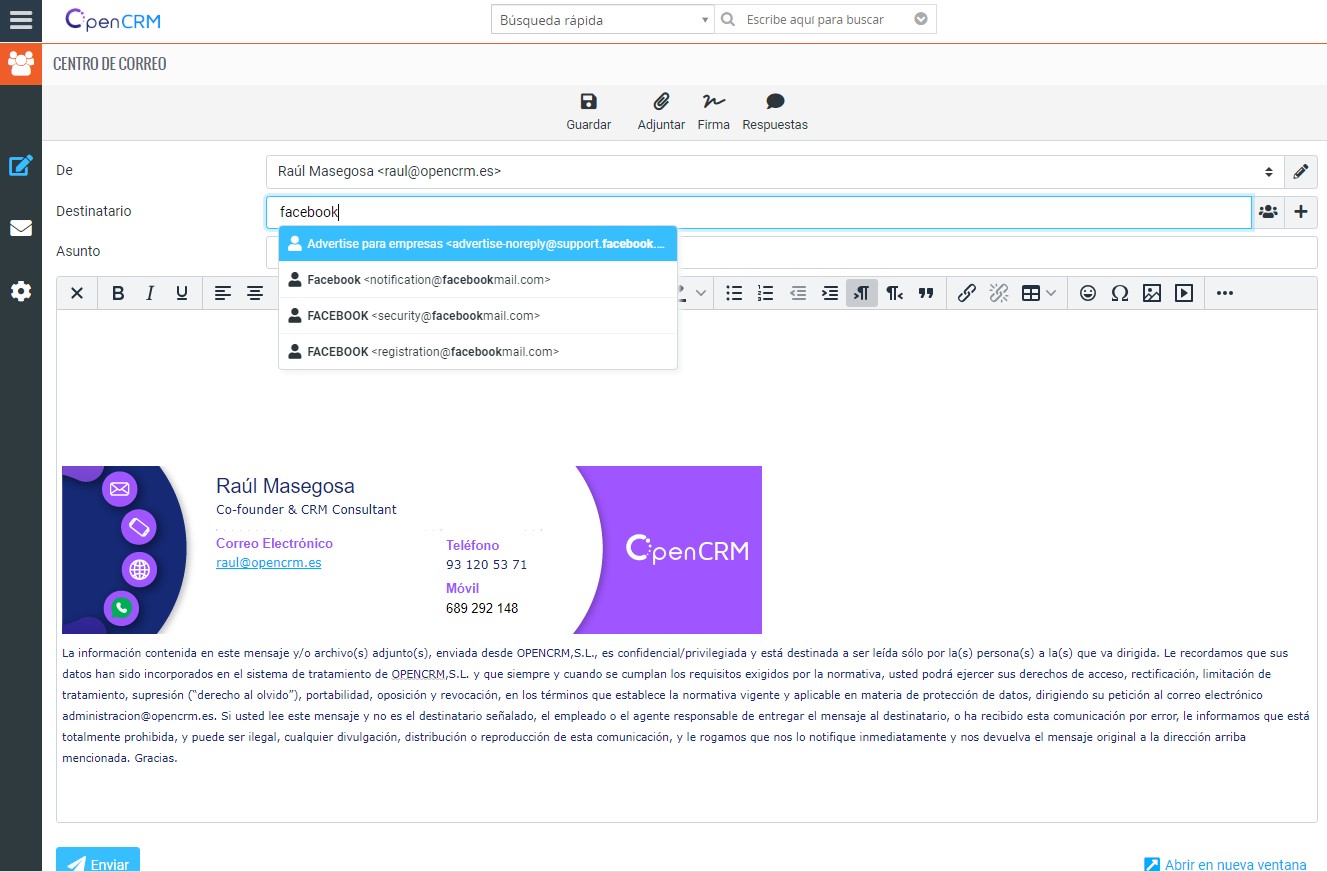Insert an image
The width and height of the screenshot is (1327, 872).
[x=1152, y=293]
